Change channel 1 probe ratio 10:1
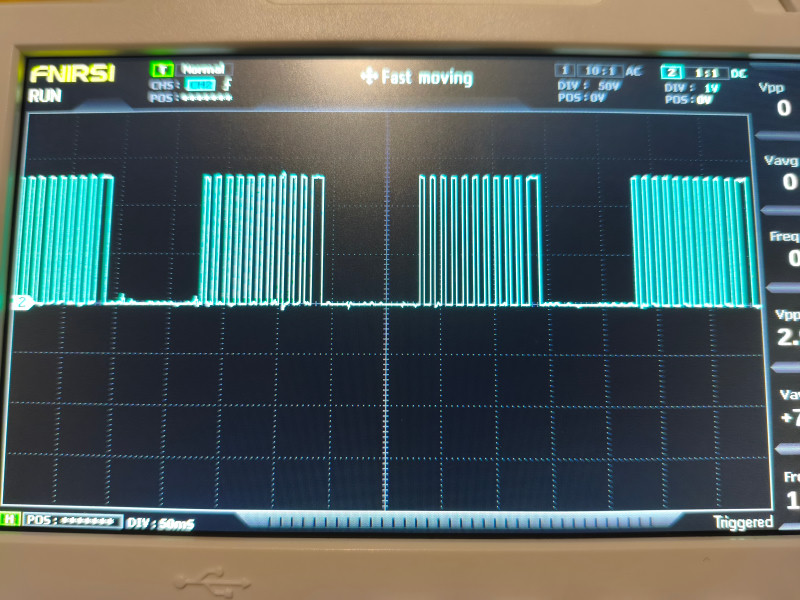 pos(601,71)
